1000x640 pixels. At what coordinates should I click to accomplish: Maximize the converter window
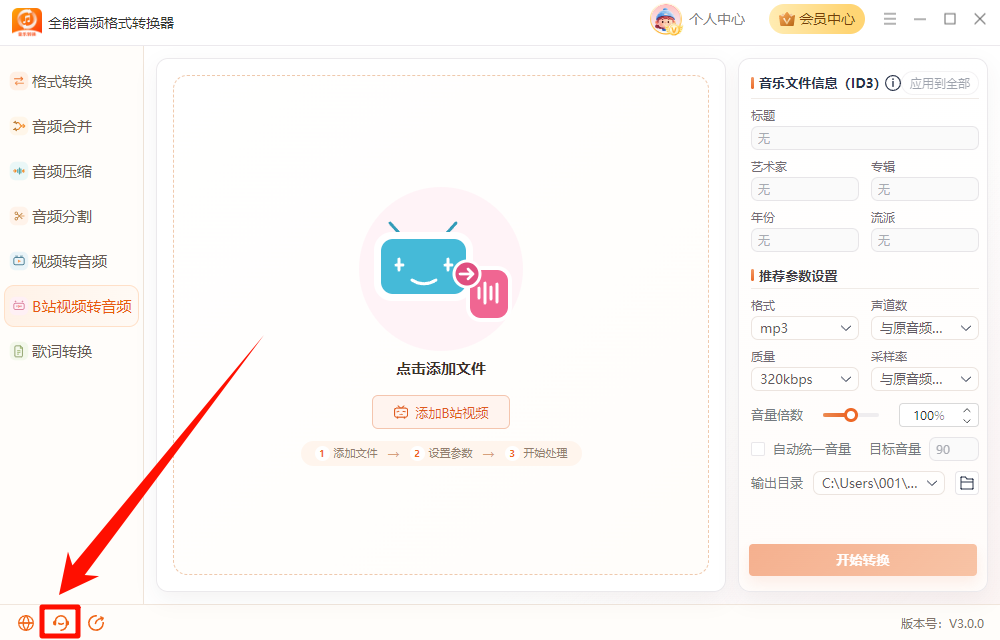pyautogui.click(x=950, y=19)
